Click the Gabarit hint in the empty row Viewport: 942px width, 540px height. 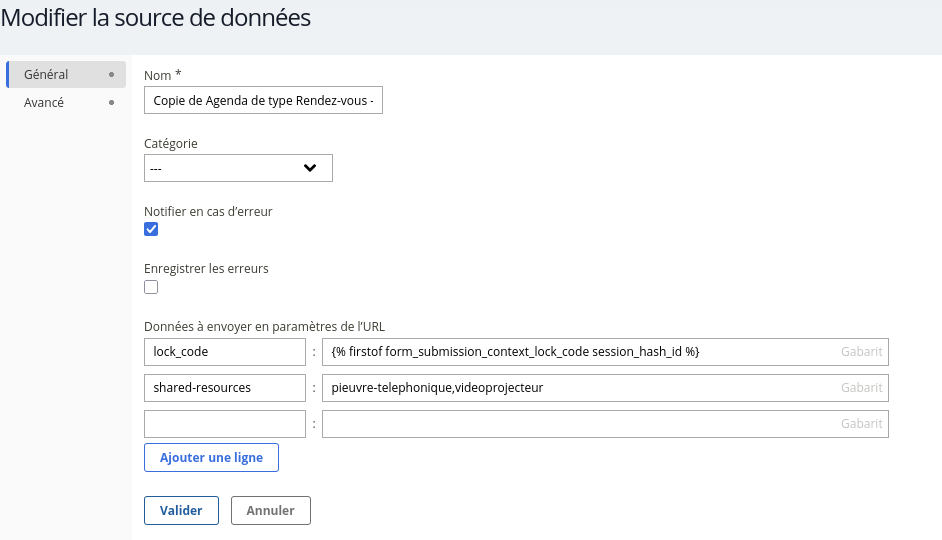[861, 424]
